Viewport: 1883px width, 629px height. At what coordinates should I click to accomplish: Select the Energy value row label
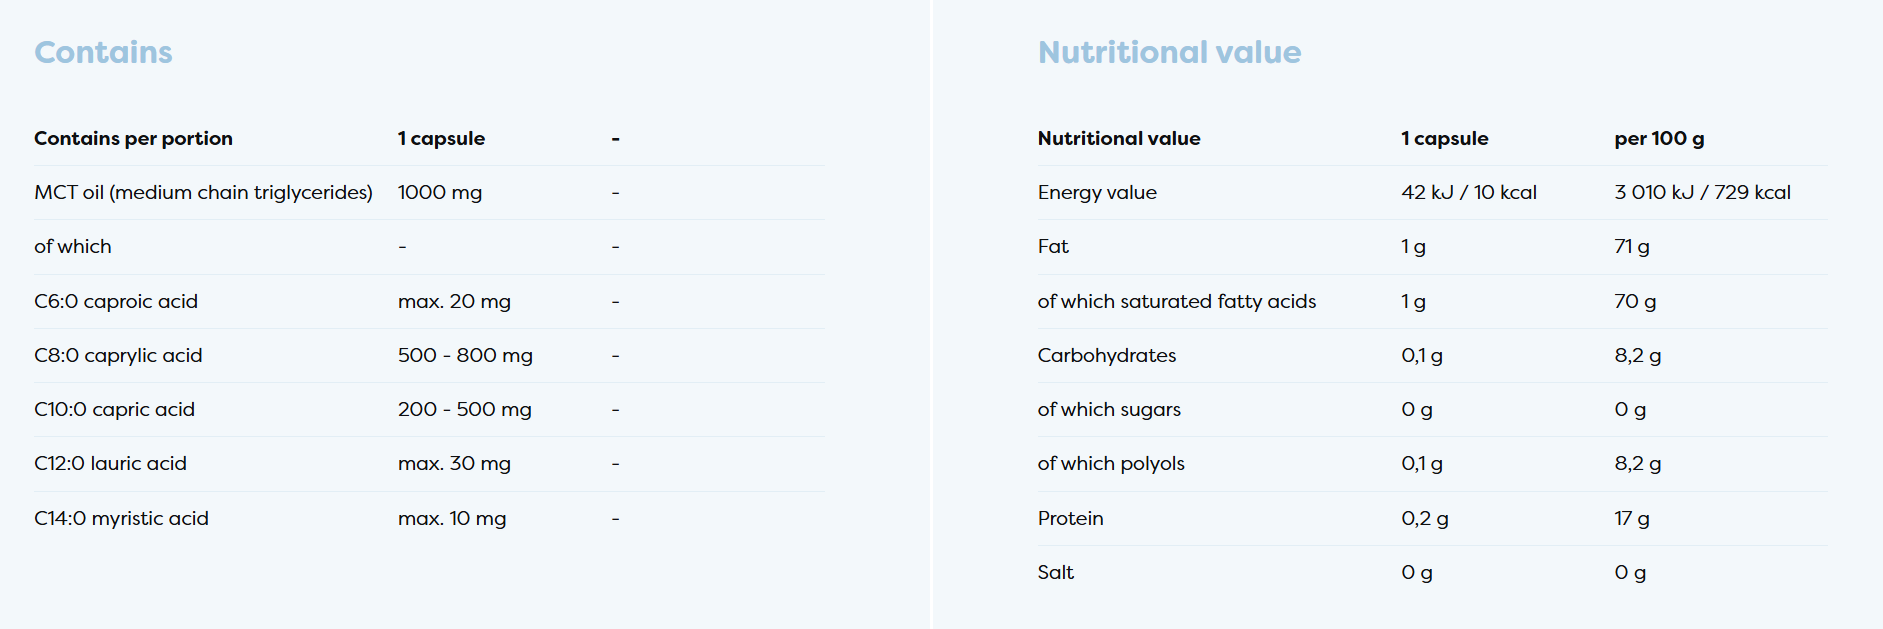[1097, 192]
